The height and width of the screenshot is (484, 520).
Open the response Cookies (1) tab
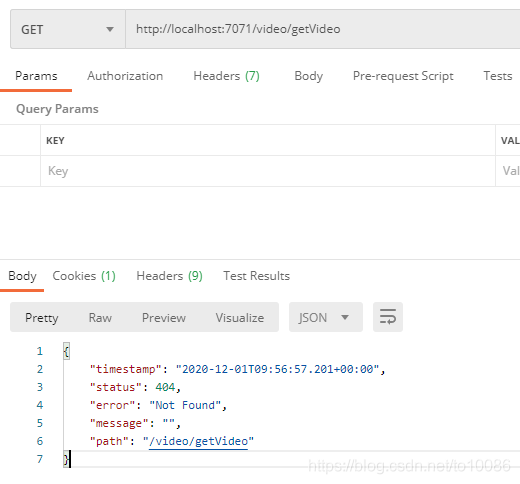tap(84, 276)
